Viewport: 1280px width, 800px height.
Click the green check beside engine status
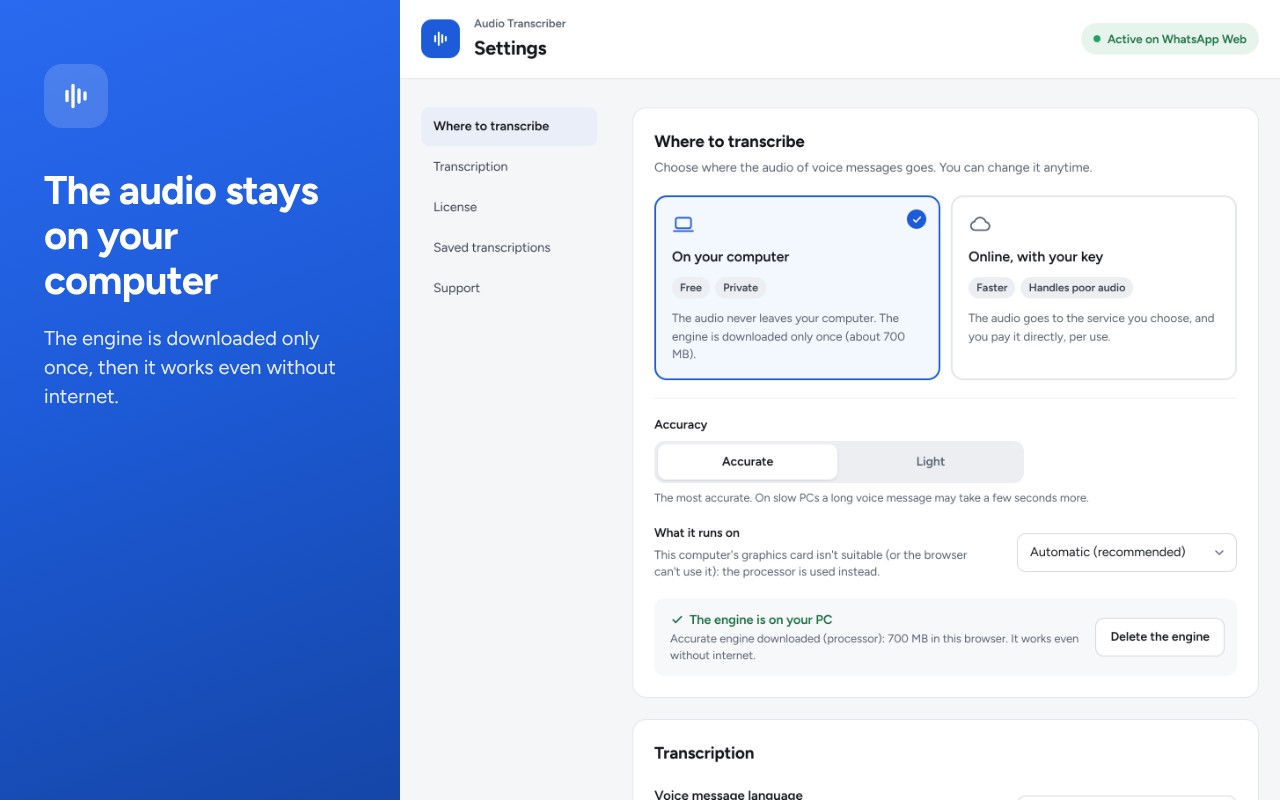point(677,620)
